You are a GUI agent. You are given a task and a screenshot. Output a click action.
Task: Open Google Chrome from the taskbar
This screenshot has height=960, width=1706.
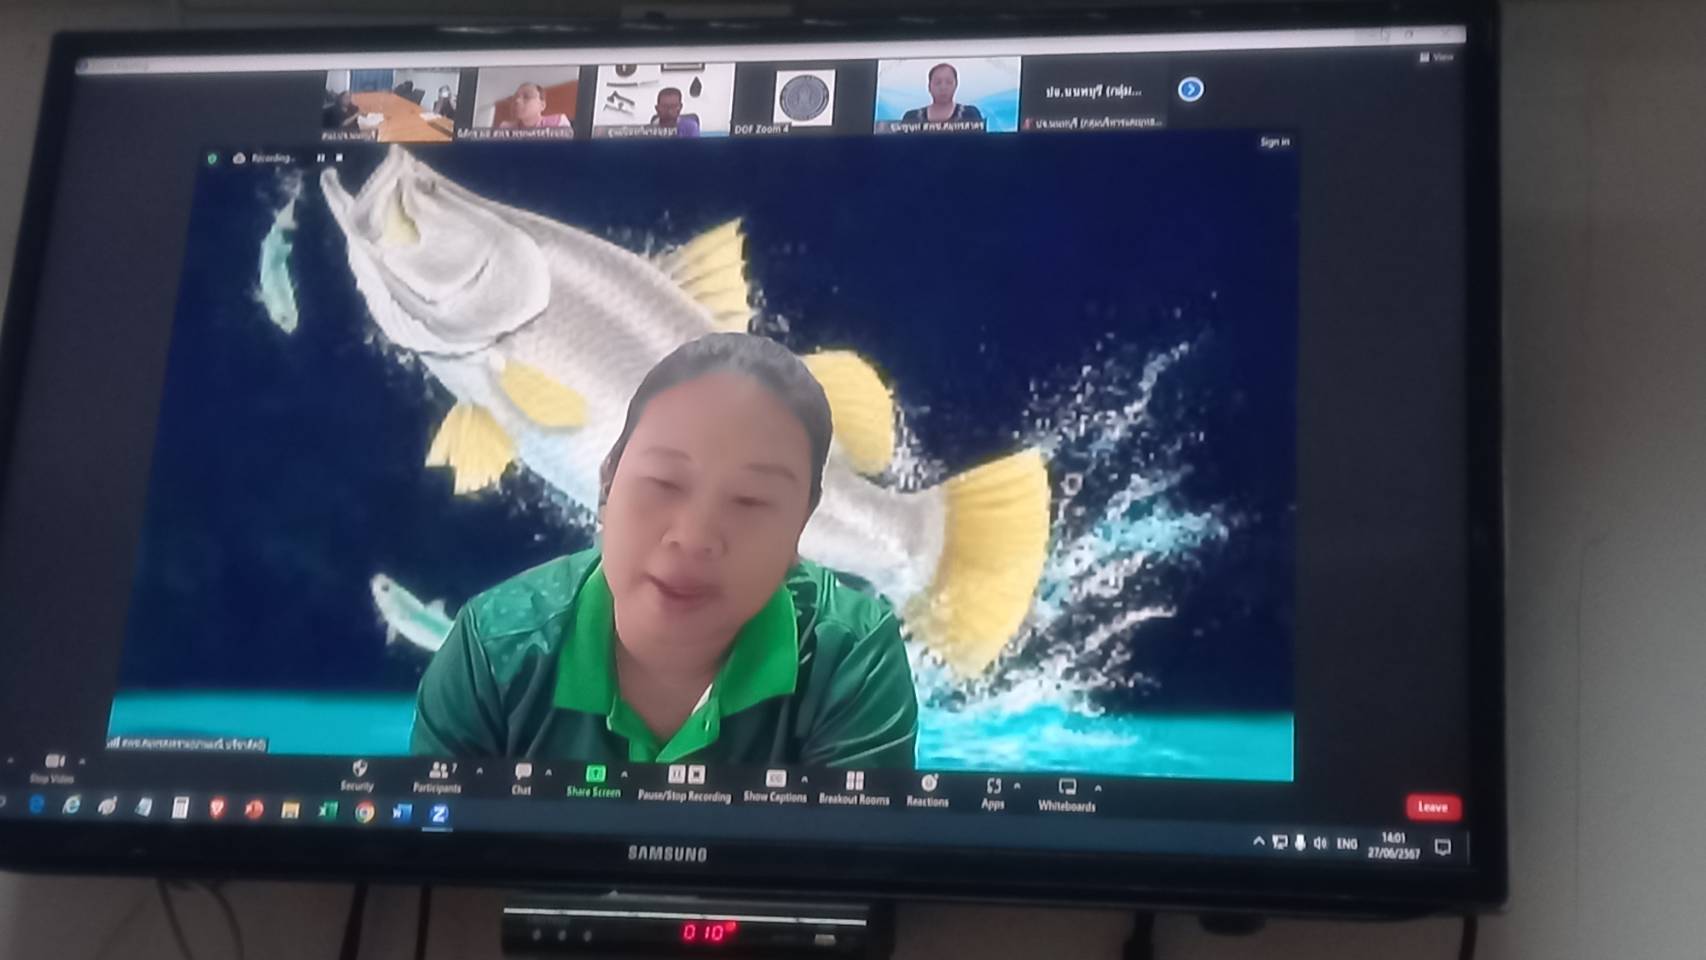coord(365,812)
